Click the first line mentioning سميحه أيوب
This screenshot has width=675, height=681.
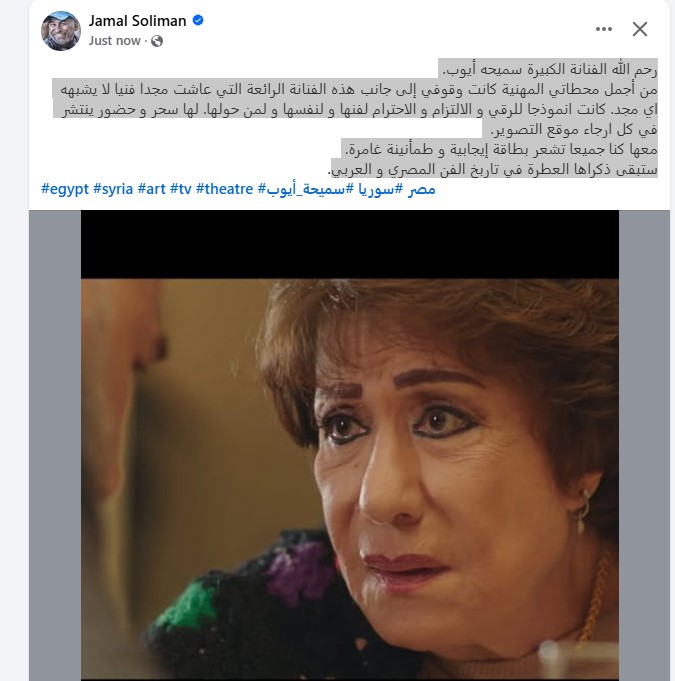coord(548,69)
